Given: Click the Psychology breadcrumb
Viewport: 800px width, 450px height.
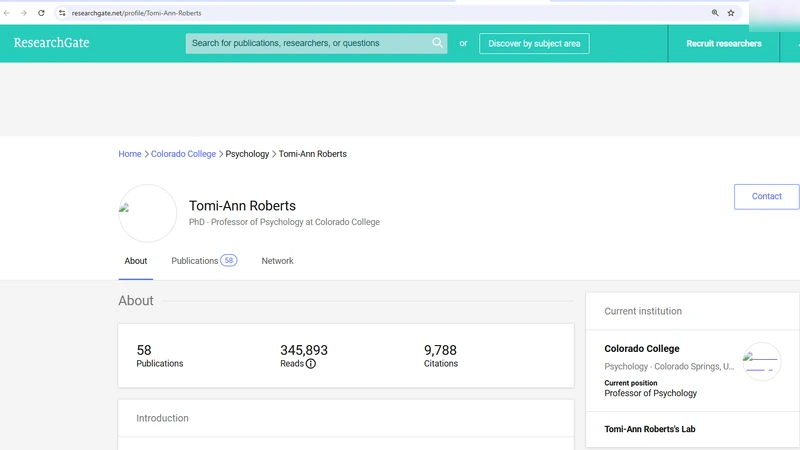Looking at the screenshot, I should pyautogui.click(x=247, y=154).
